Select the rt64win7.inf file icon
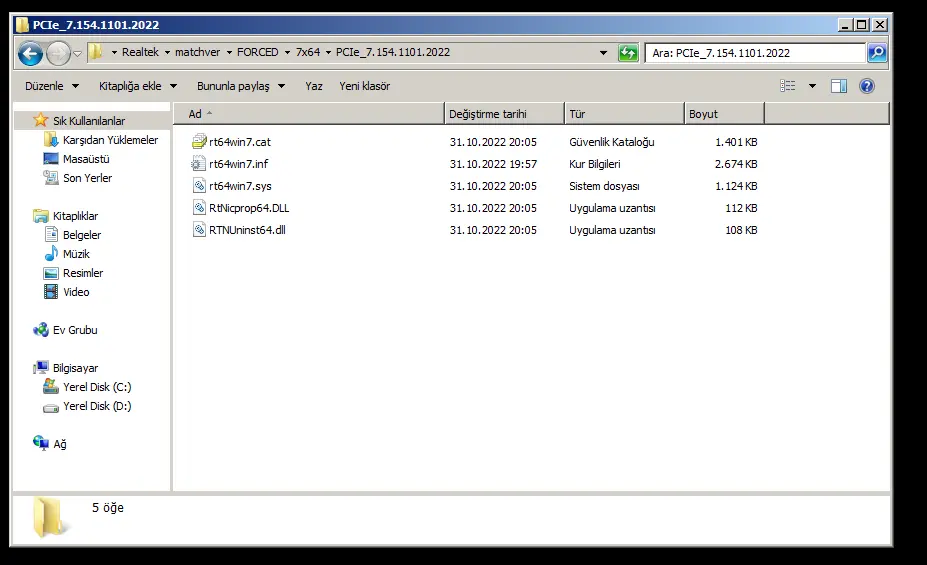 (199, 164)
